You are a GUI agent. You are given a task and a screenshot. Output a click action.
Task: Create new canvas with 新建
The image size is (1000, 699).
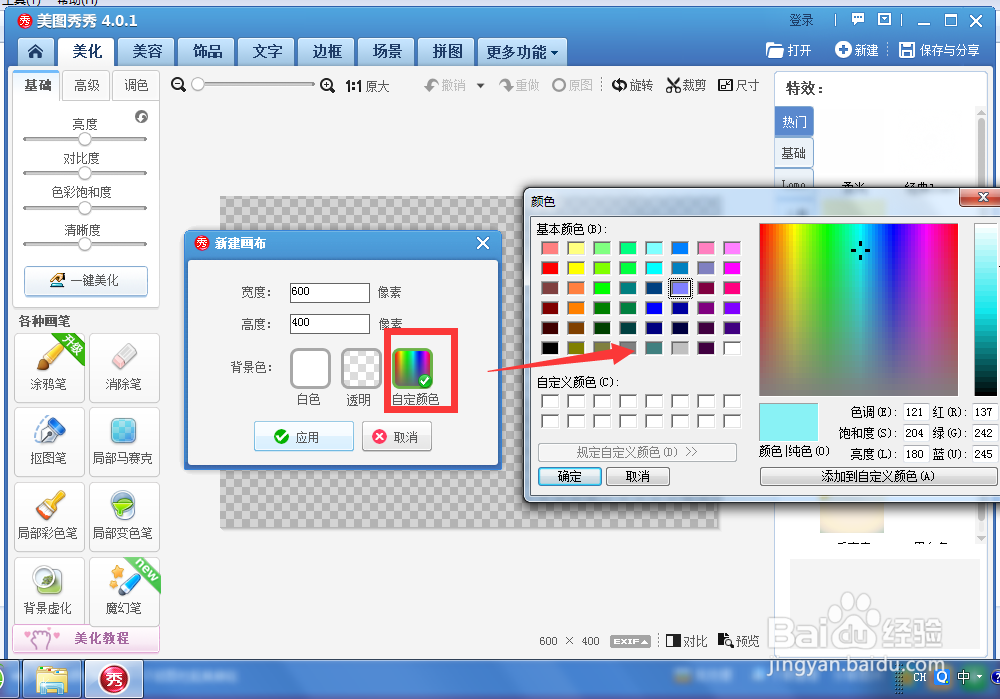pyautogui.click(x=857, y=50)
